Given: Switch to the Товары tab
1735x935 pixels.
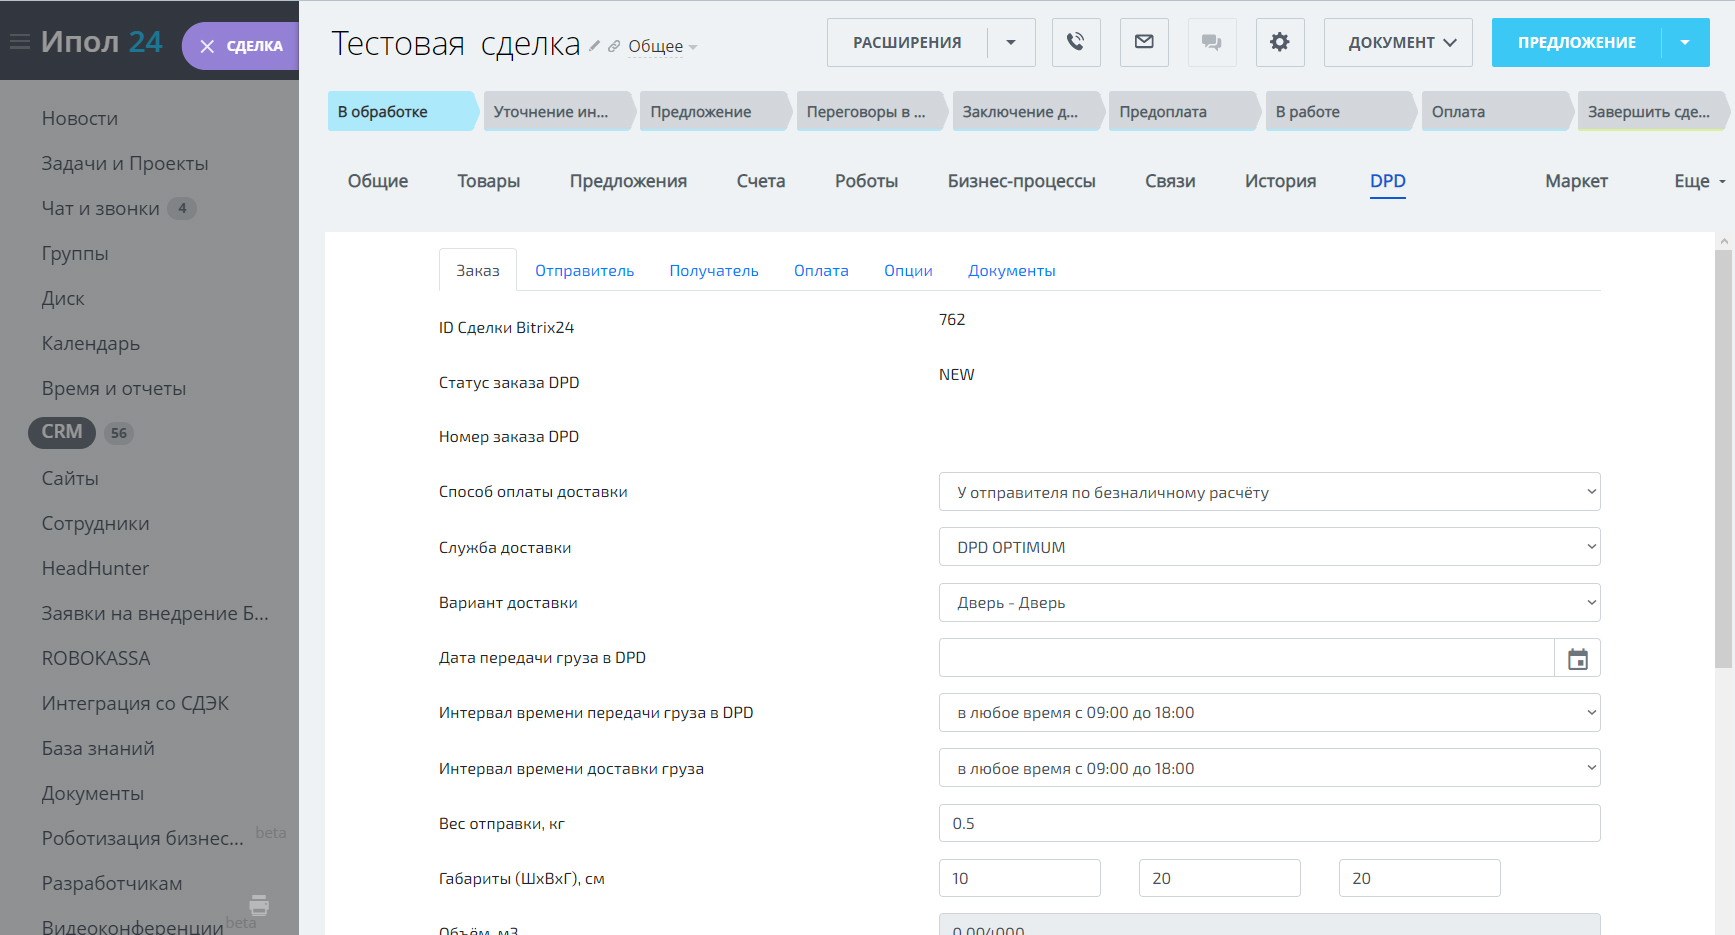Looking at the screenshot, I should [x=489, y=181].
